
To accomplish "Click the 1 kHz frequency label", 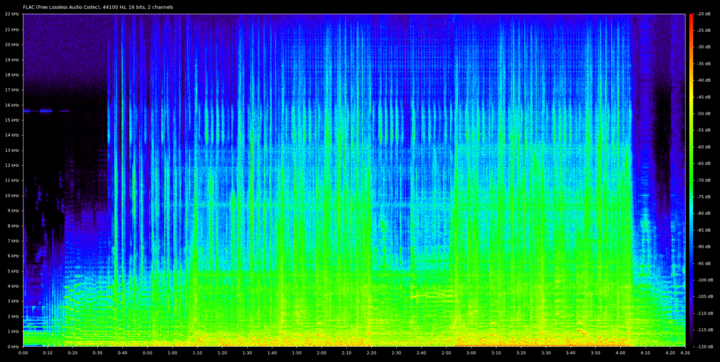I will [x=12, y=331].
